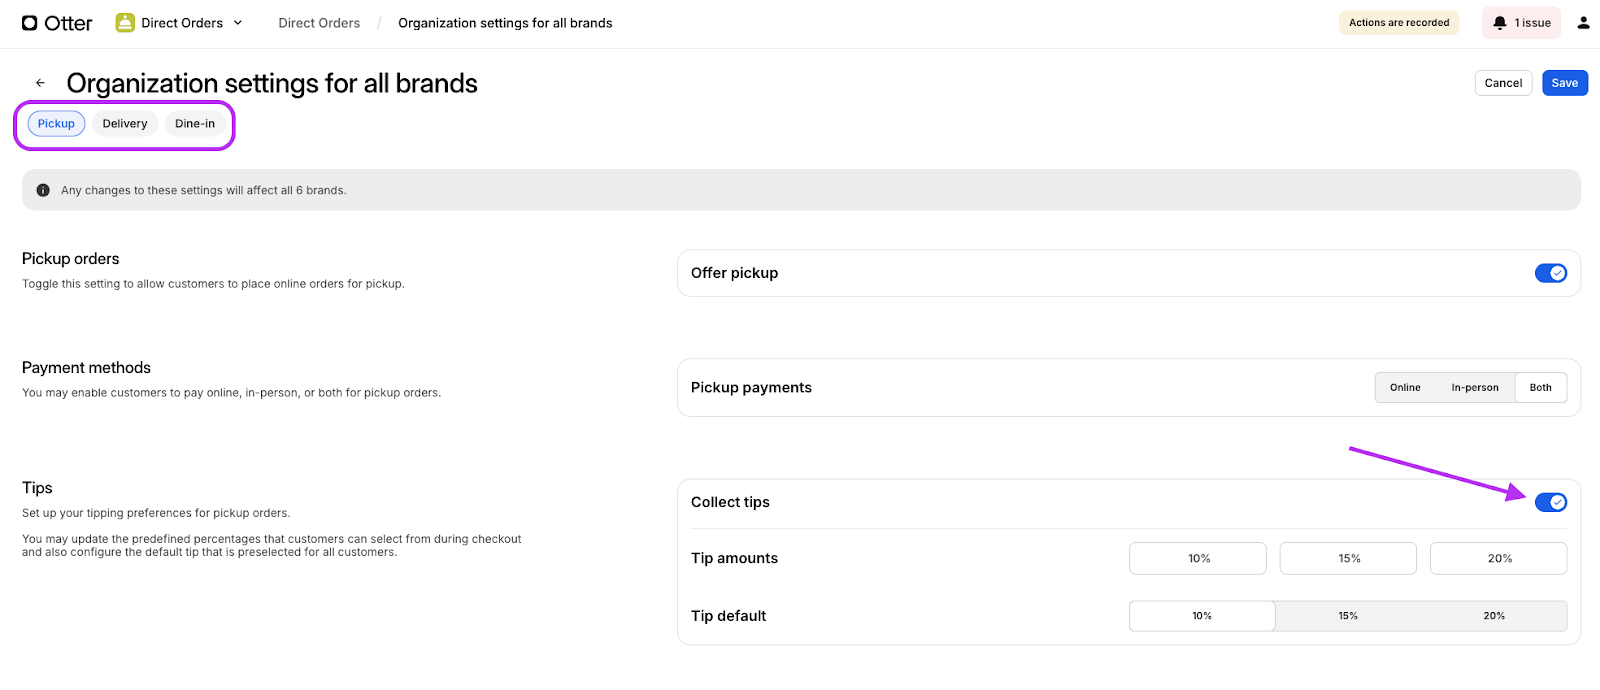Open Direct Orders breadcrumb link
Screen dimensions: 1600x690
coord(319,23)
